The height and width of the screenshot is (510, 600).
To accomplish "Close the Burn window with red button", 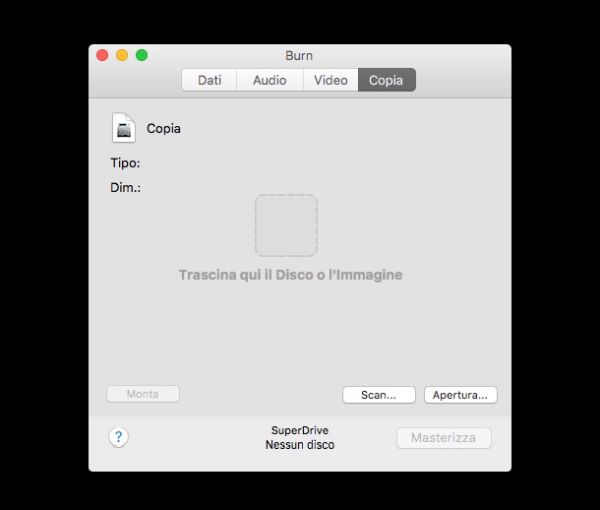I will (102, 55).
